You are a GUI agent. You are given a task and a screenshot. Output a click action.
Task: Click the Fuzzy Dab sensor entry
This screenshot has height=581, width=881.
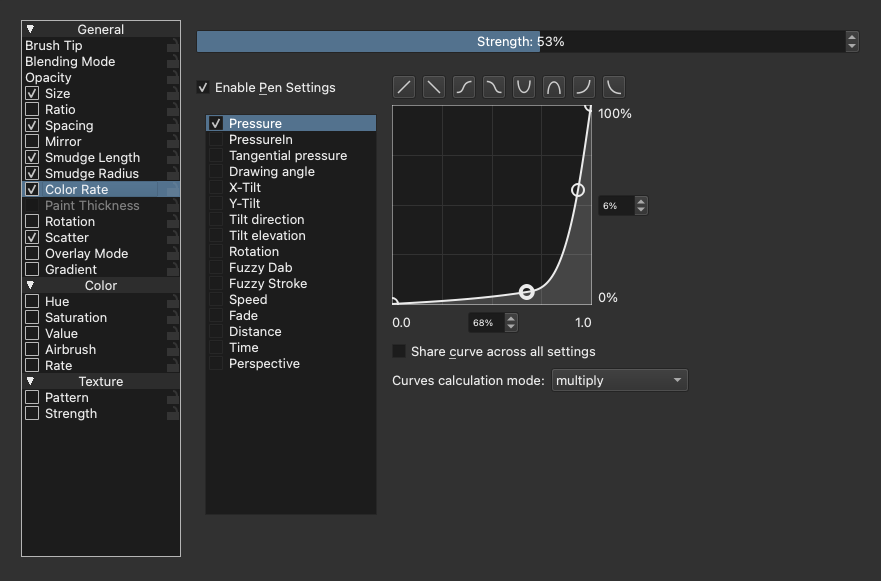click(260, 268)
